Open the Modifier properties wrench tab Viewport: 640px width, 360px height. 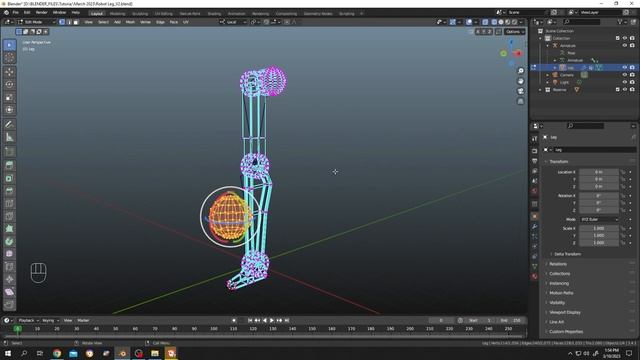tap(535, 226)
